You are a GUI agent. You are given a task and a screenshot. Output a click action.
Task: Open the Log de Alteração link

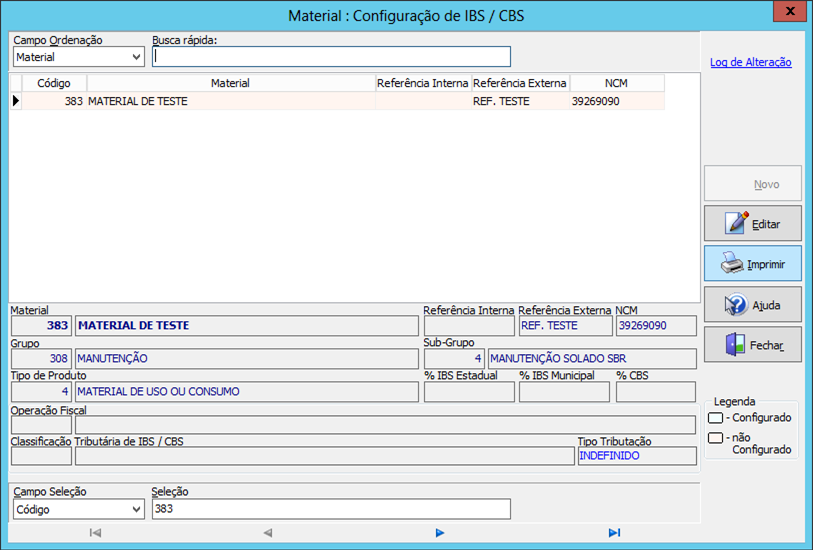tap(750, 62)
